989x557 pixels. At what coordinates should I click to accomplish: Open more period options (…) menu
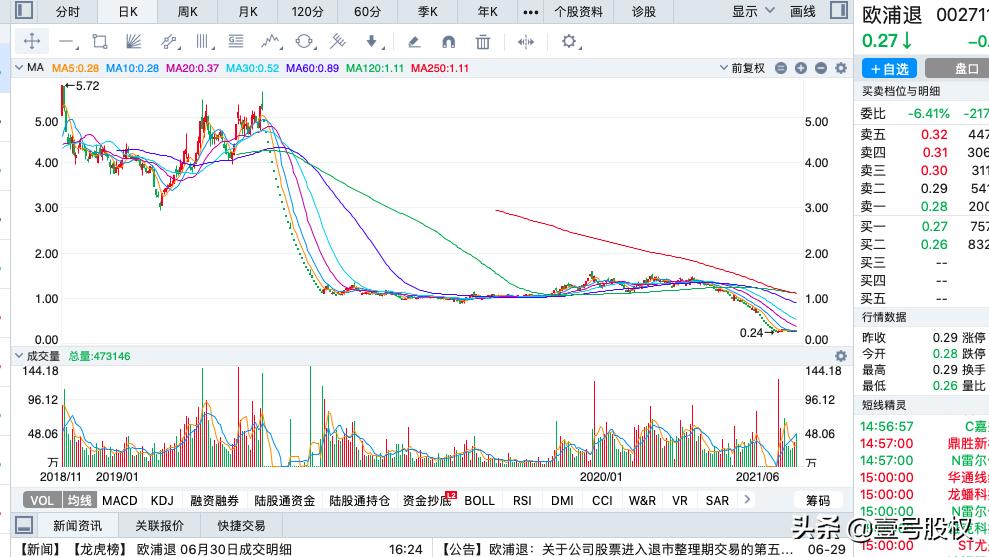531,11
